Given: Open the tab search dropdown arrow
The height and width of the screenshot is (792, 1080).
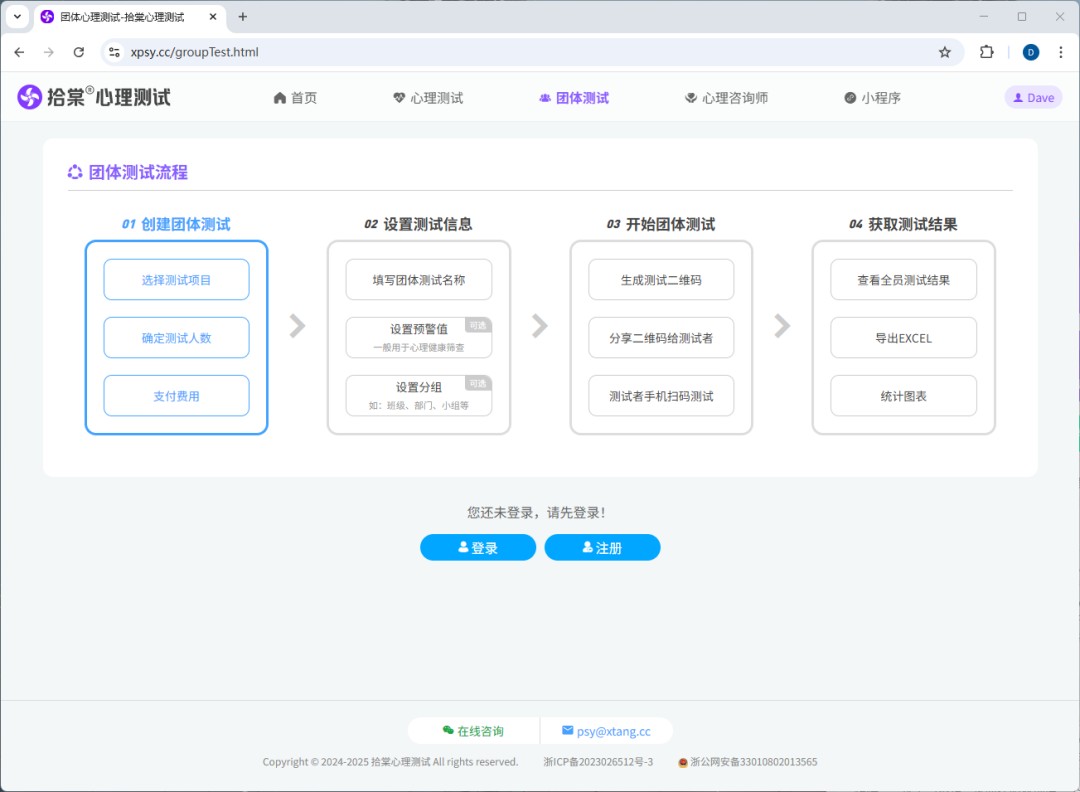Looking at the screenshot, I should tap(17, 17).
